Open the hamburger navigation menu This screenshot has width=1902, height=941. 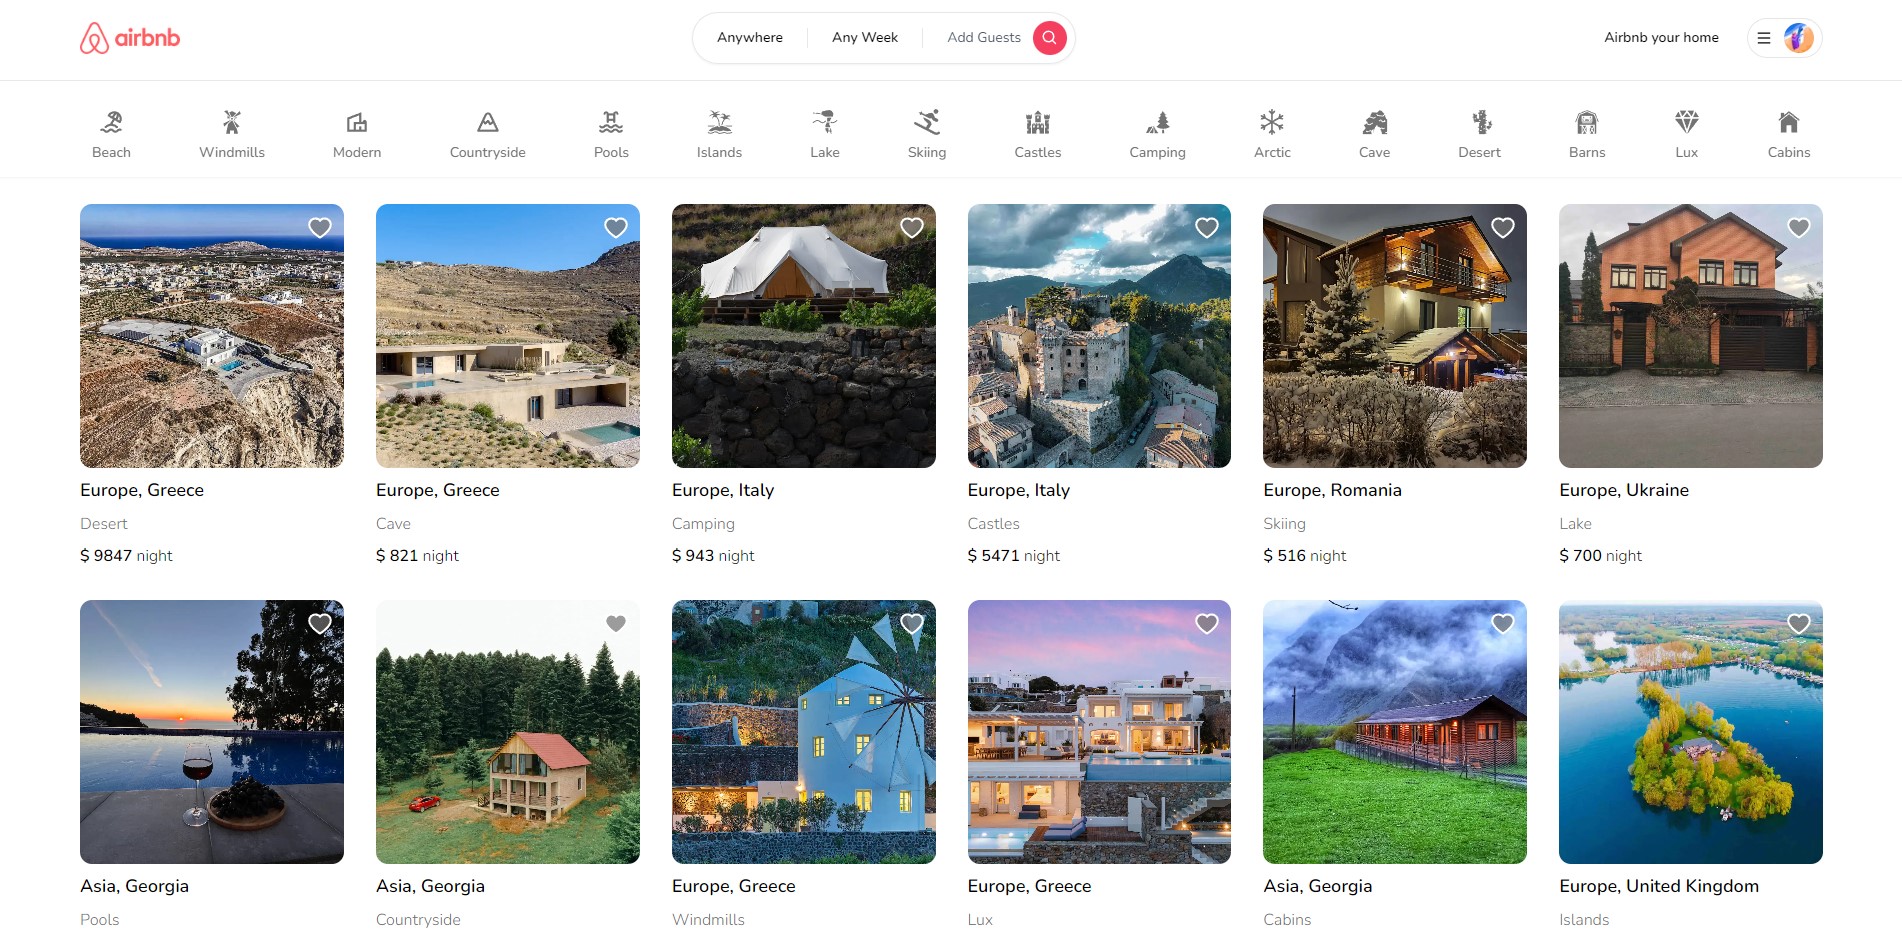click(x=1763, y=37)
